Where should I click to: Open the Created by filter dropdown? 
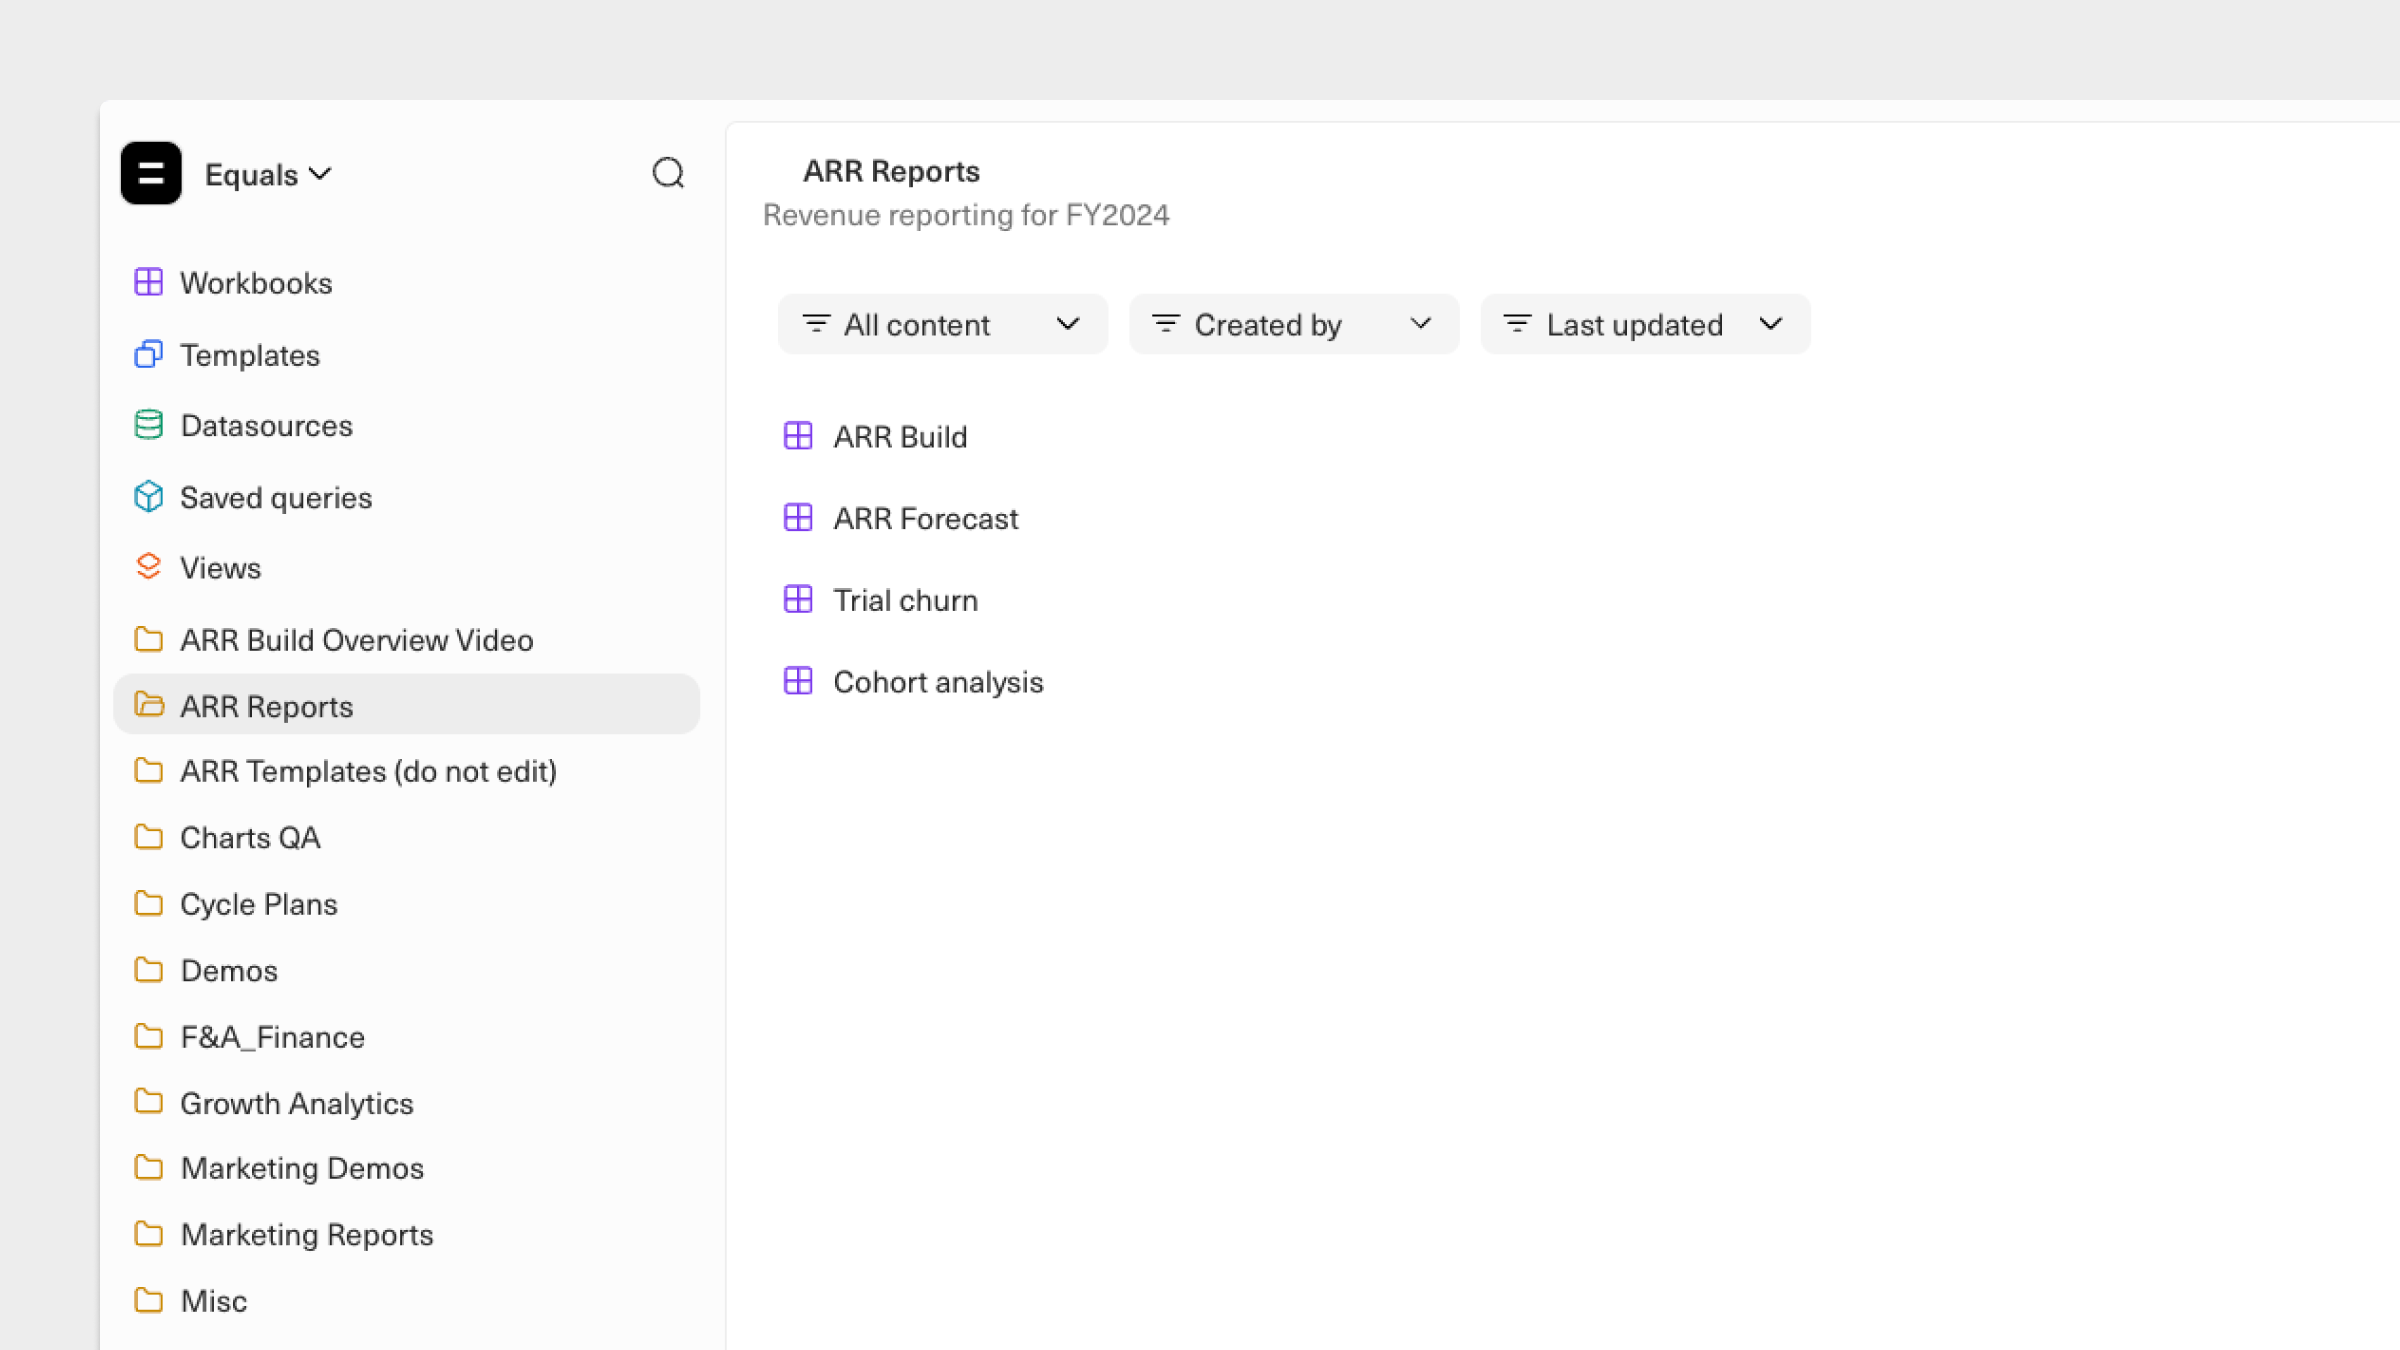point(1293,324)
